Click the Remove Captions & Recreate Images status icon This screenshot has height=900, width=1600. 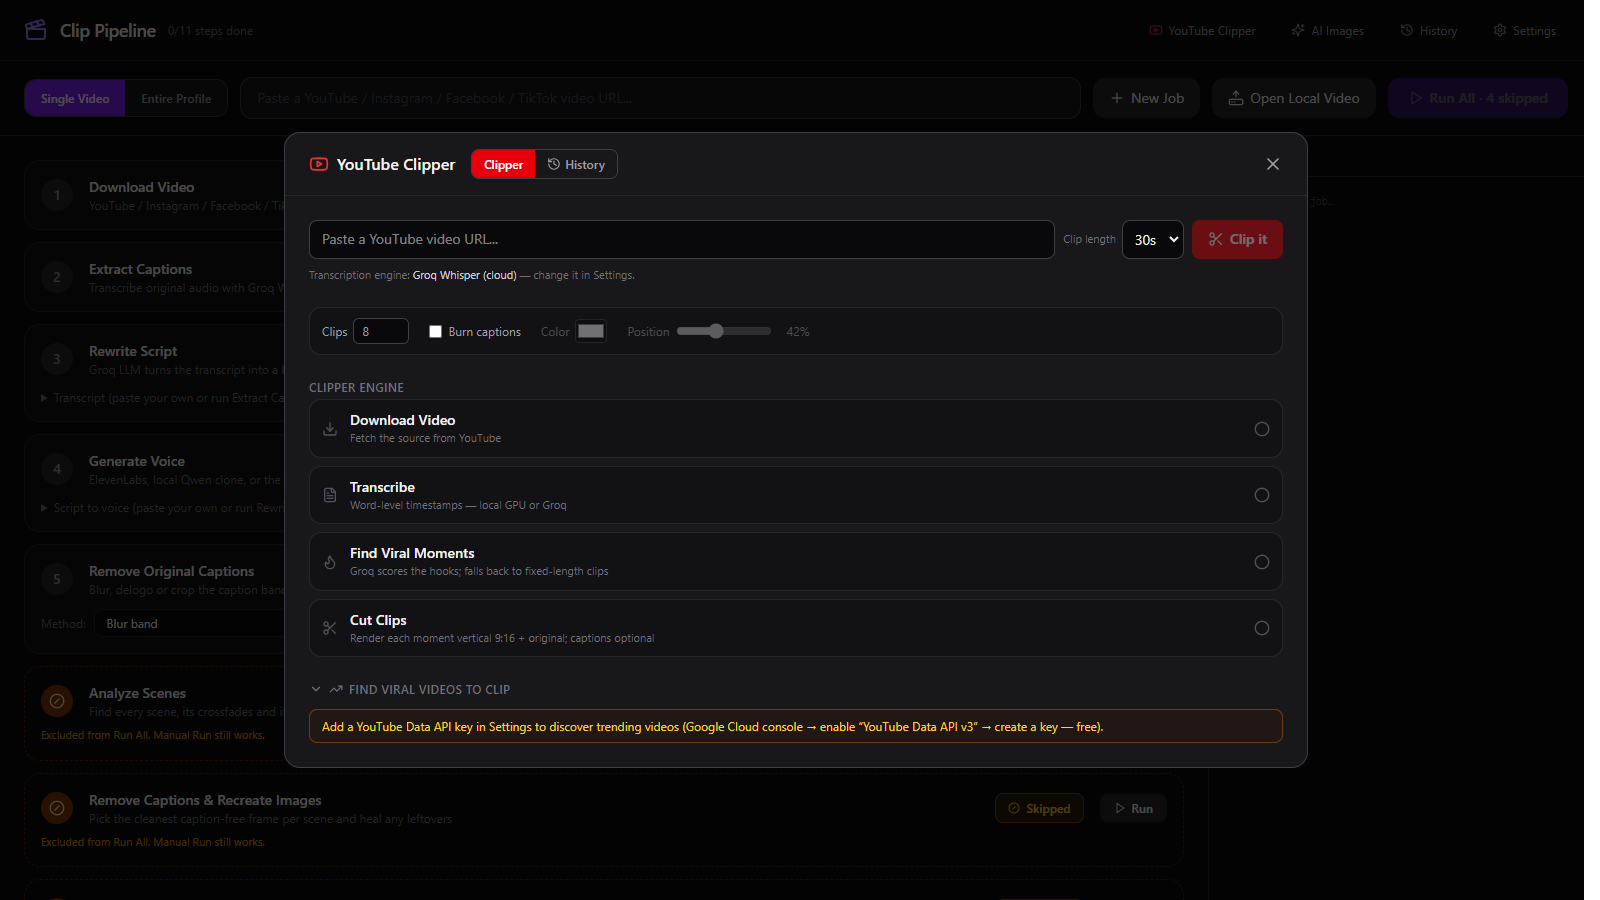tap(57, 808)
